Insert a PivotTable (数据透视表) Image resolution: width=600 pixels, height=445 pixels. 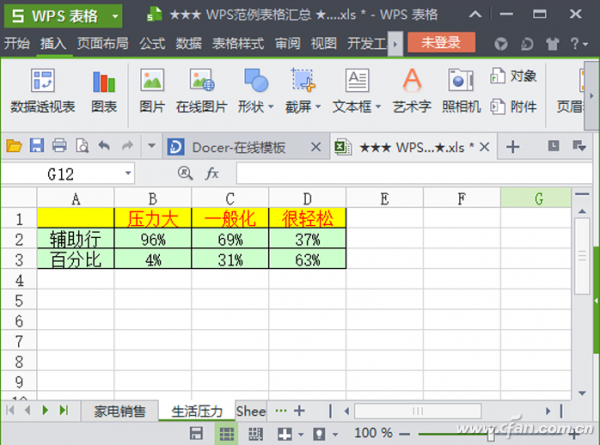point(42,91)
